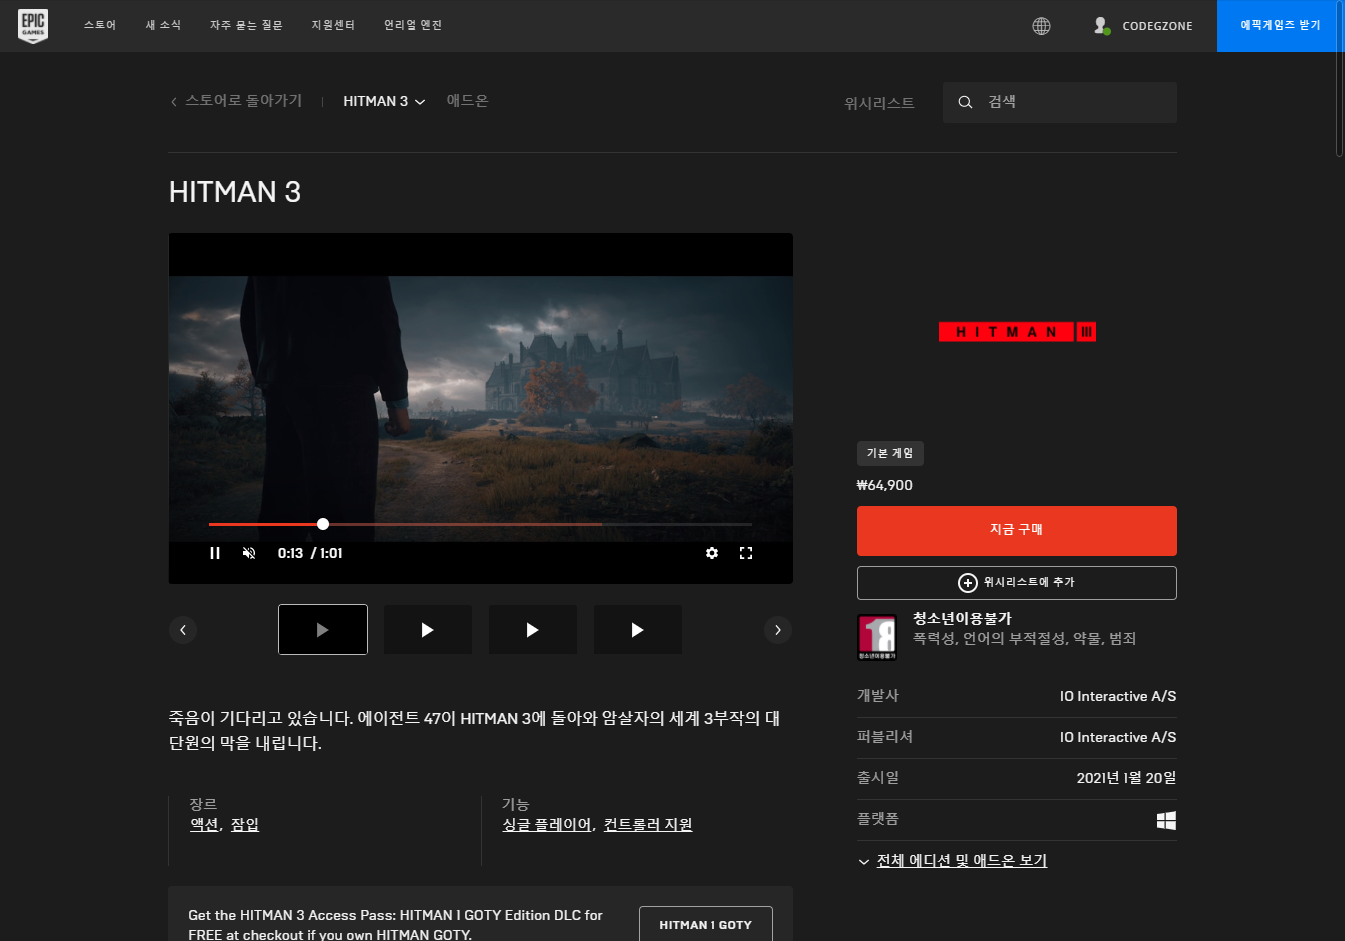
Task: Go to next media carousel arrow
Action: tap(778, 630)
